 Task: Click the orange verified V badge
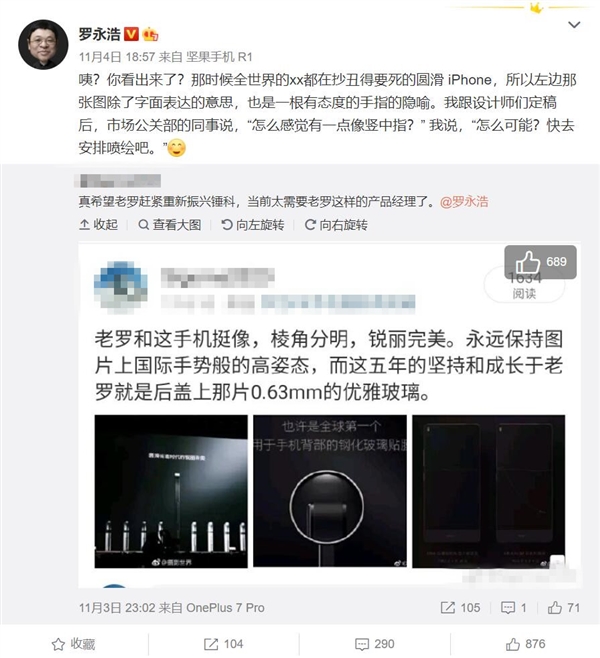132,34
